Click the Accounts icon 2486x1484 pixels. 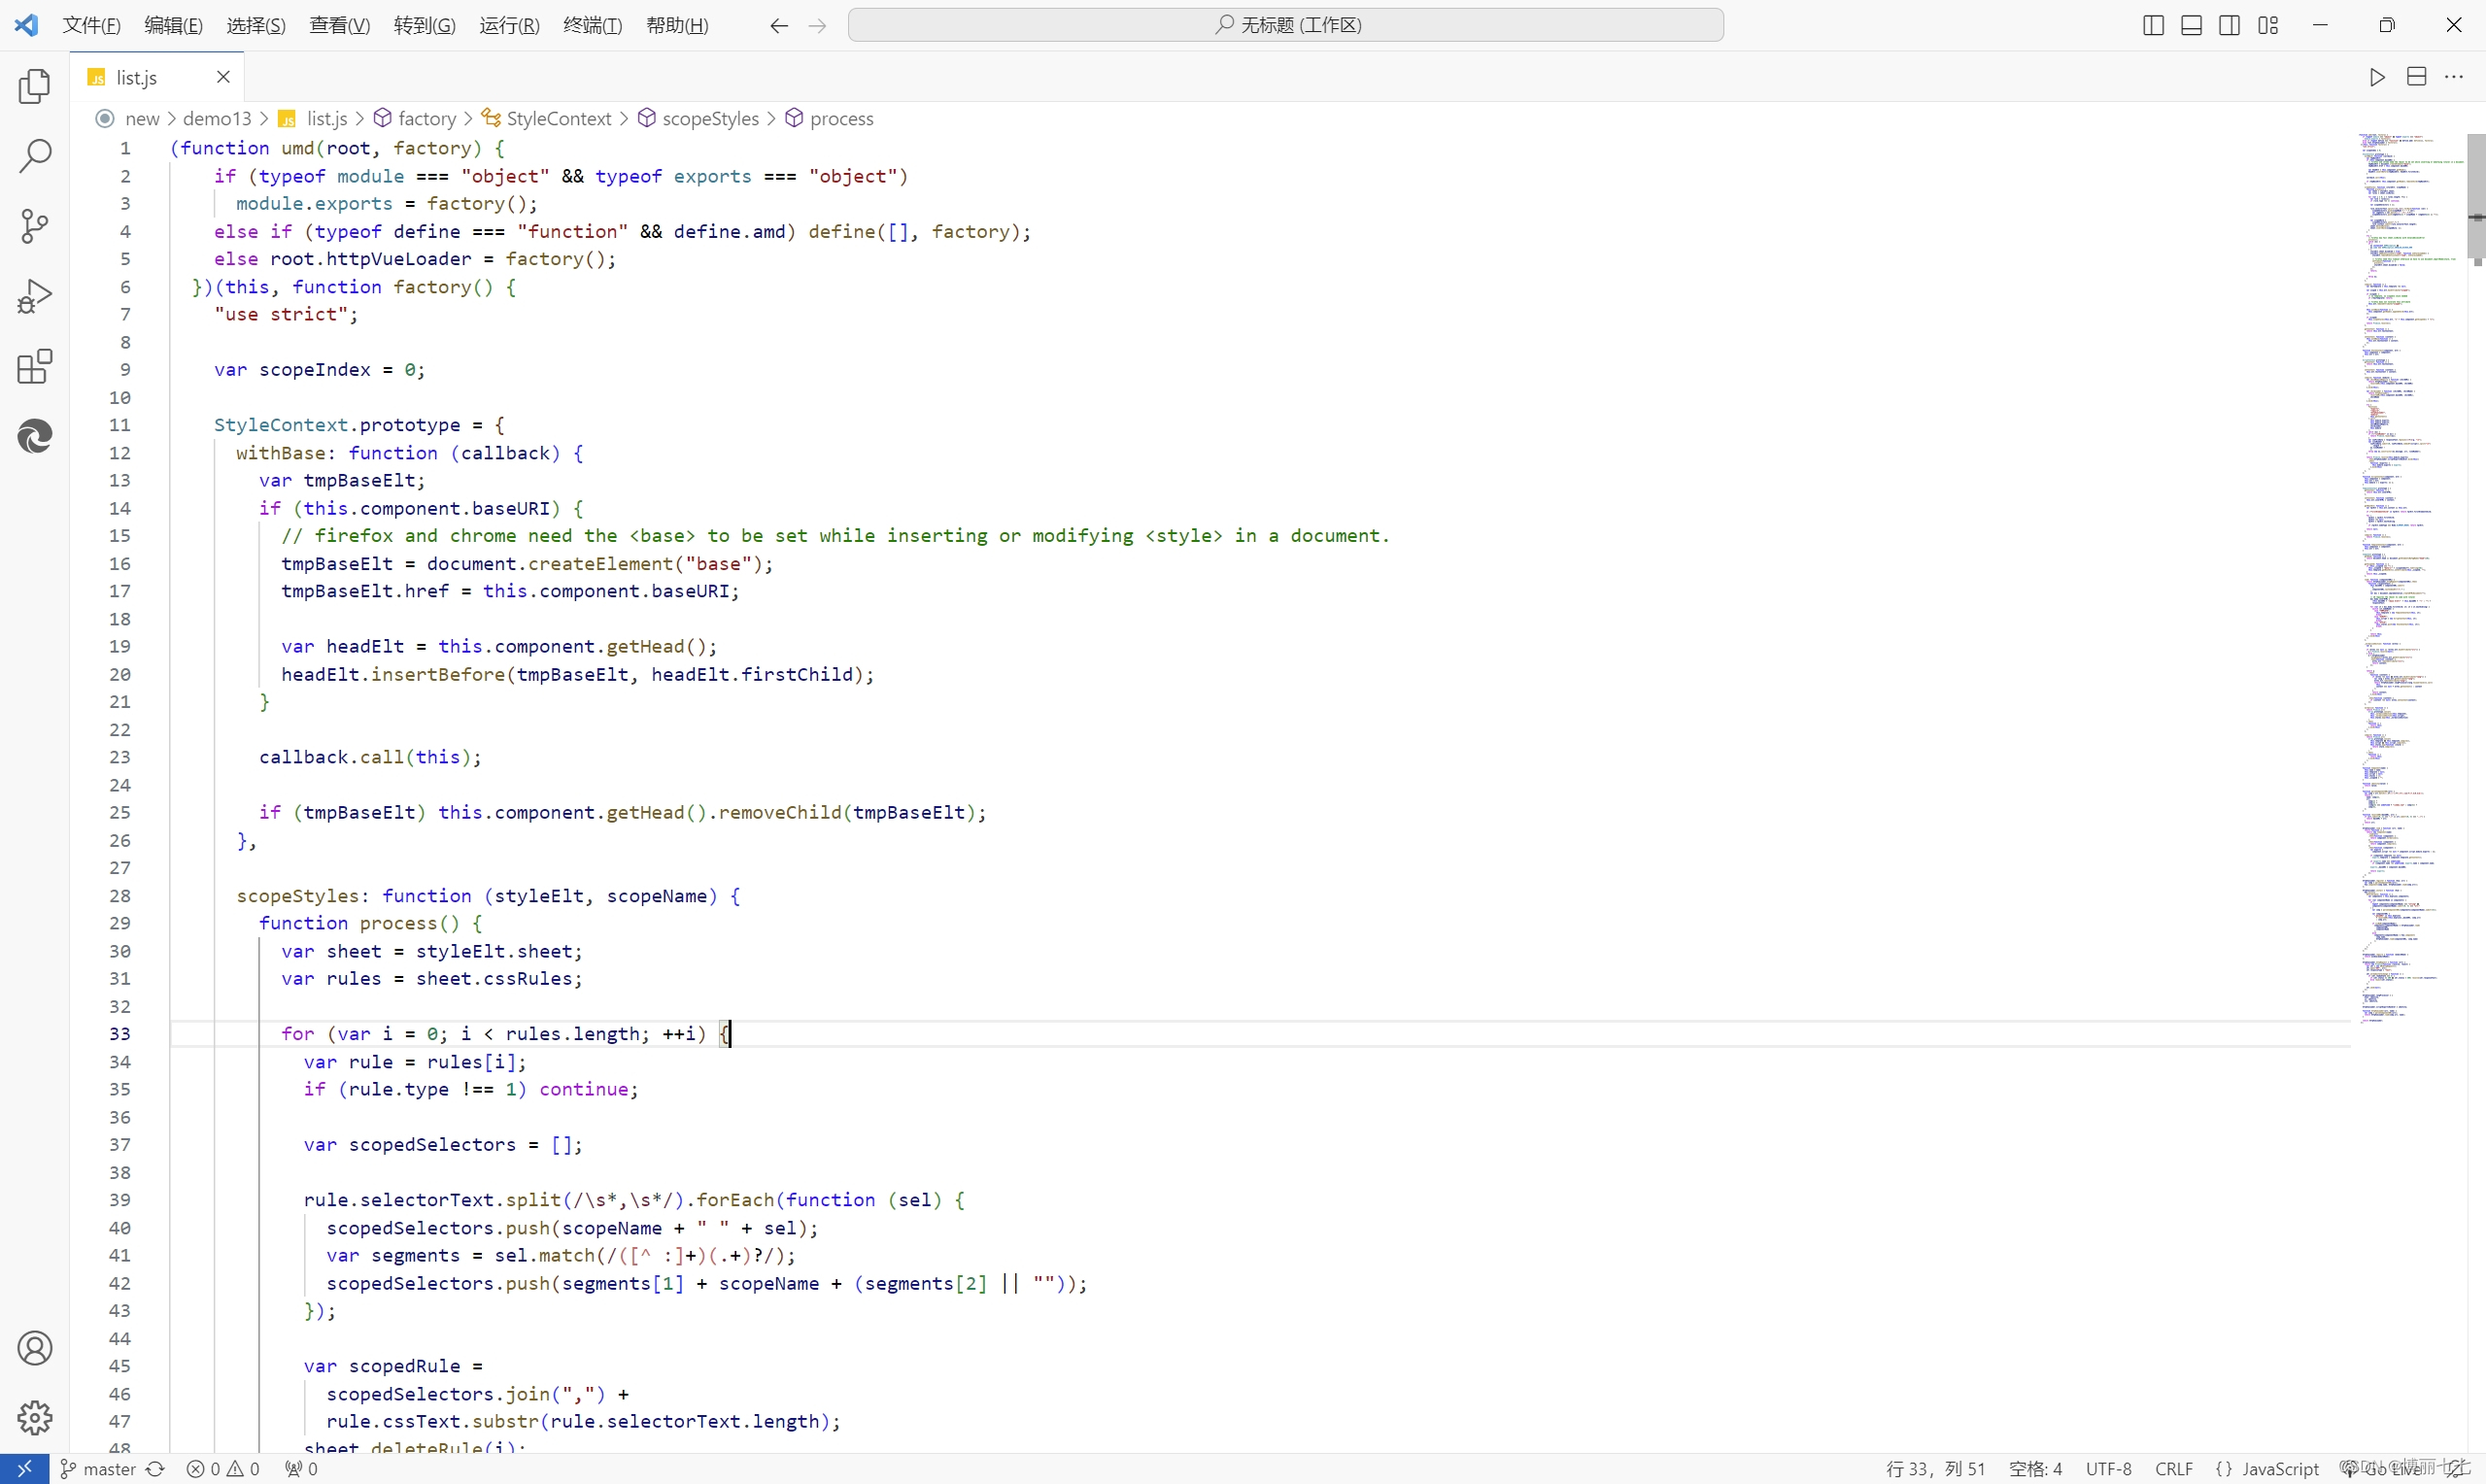point(35,1349)
